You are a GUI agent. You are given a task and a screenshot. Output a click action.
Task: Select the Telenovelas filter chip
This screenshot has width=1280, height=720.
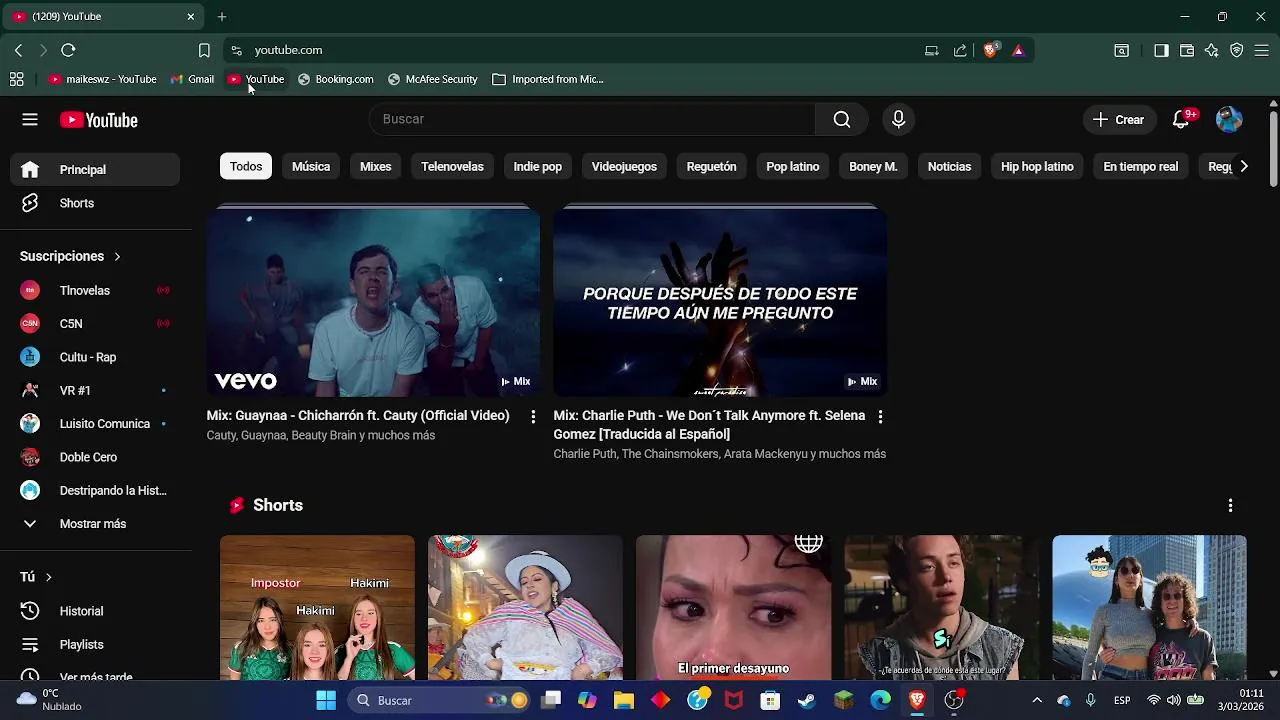tap(452, 167)
